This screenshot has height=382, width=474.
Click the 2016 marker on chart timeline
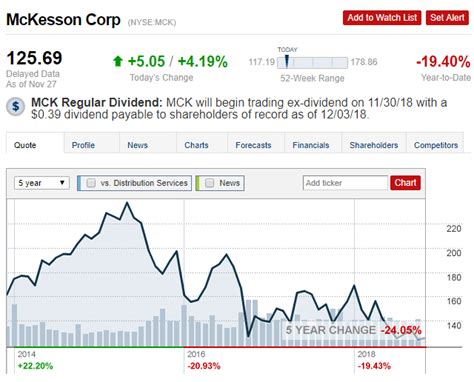click(196, 354)
